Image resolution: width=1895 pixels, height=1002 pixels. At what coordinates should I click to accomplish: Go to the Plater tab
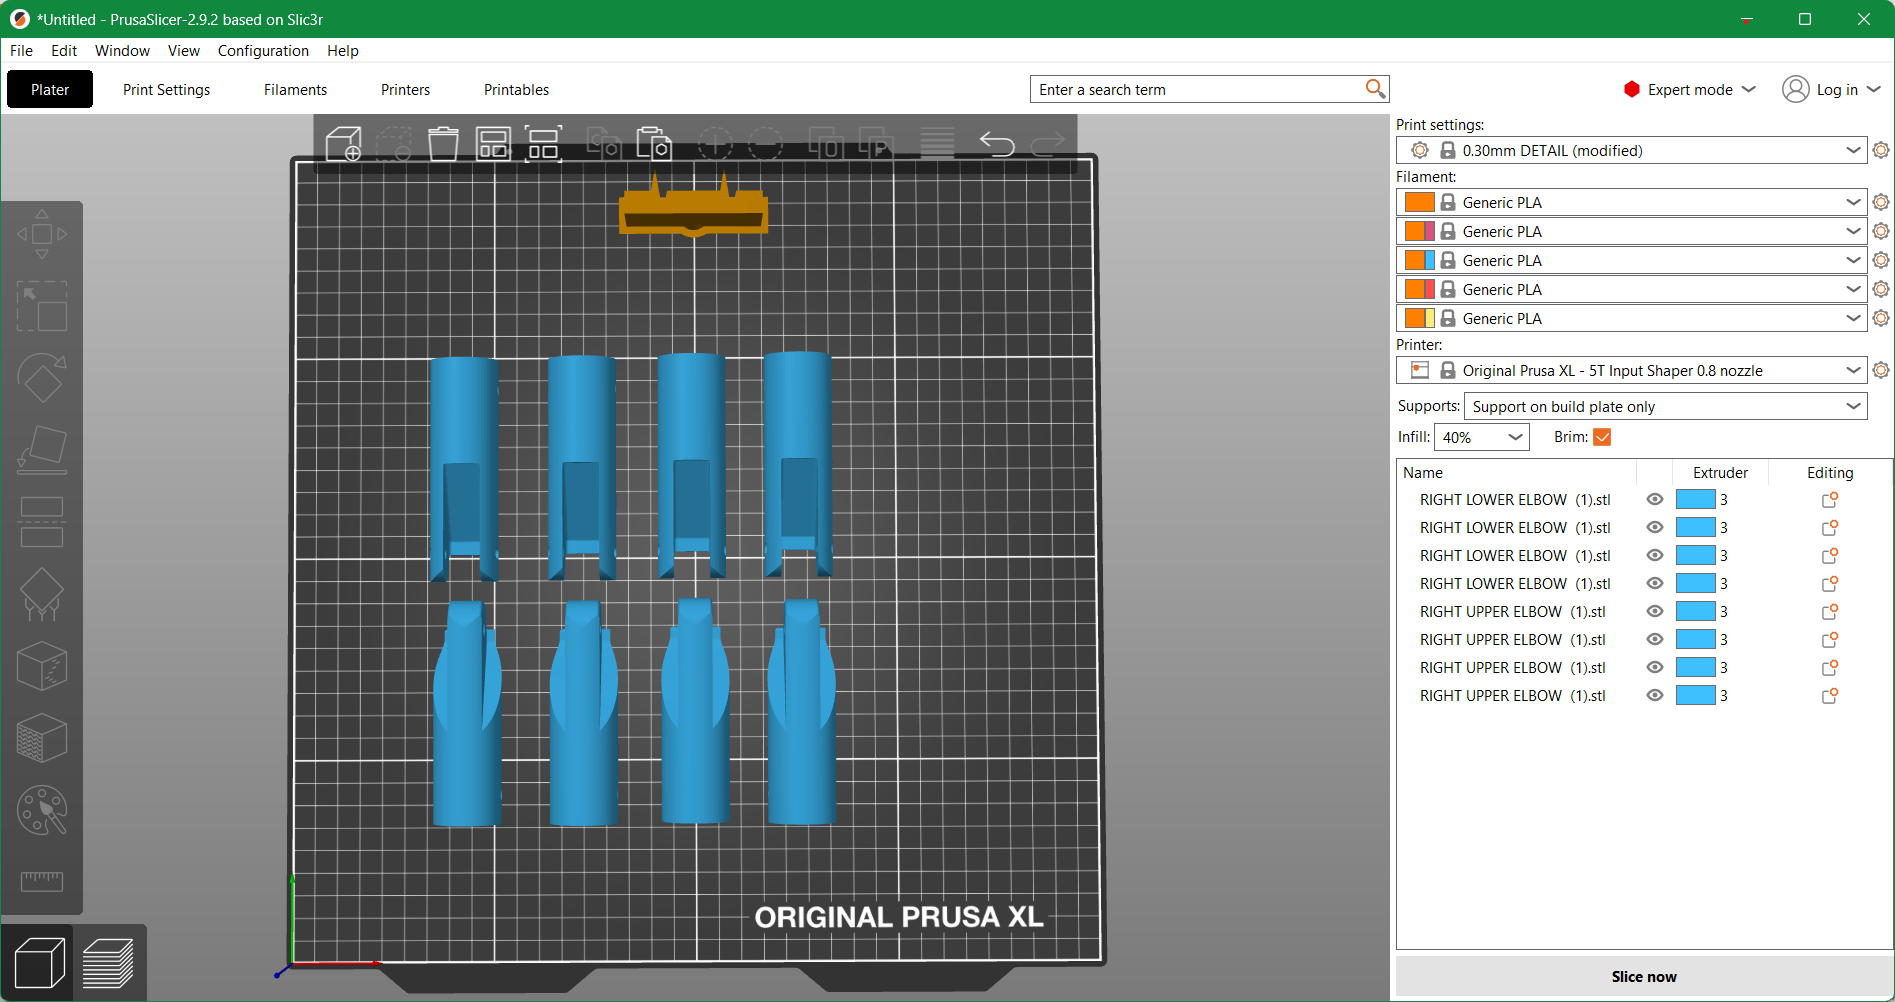click(50, 89)
